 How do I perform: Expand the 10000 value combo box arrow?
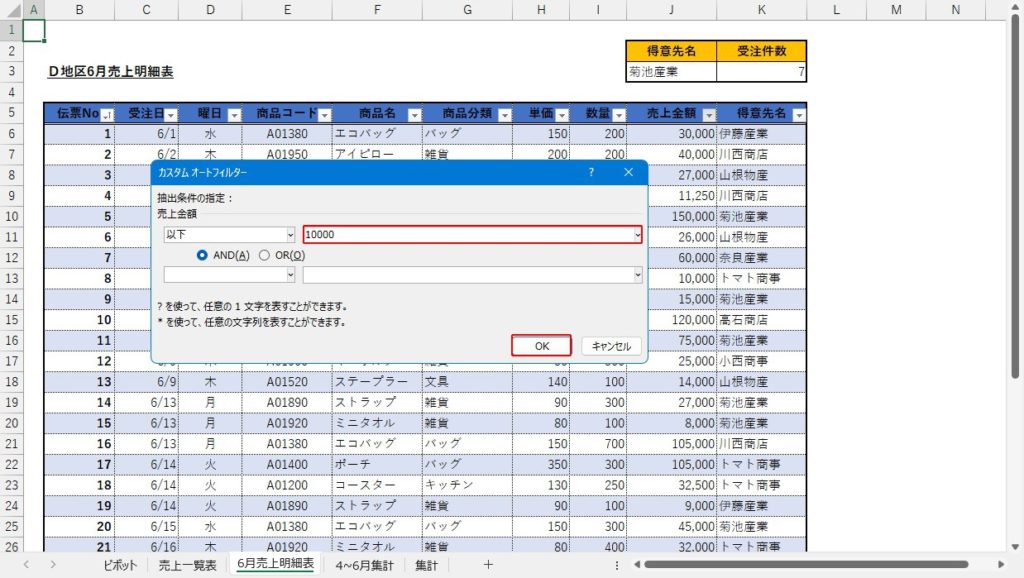pos(637,234)
